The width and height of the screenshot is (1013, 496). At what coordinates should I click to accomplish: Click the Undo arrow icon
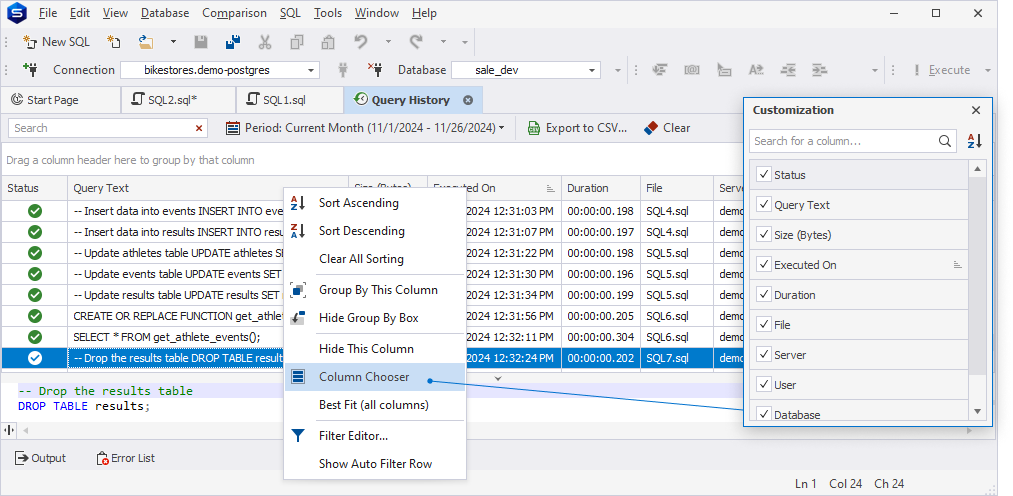click(360, 42)
